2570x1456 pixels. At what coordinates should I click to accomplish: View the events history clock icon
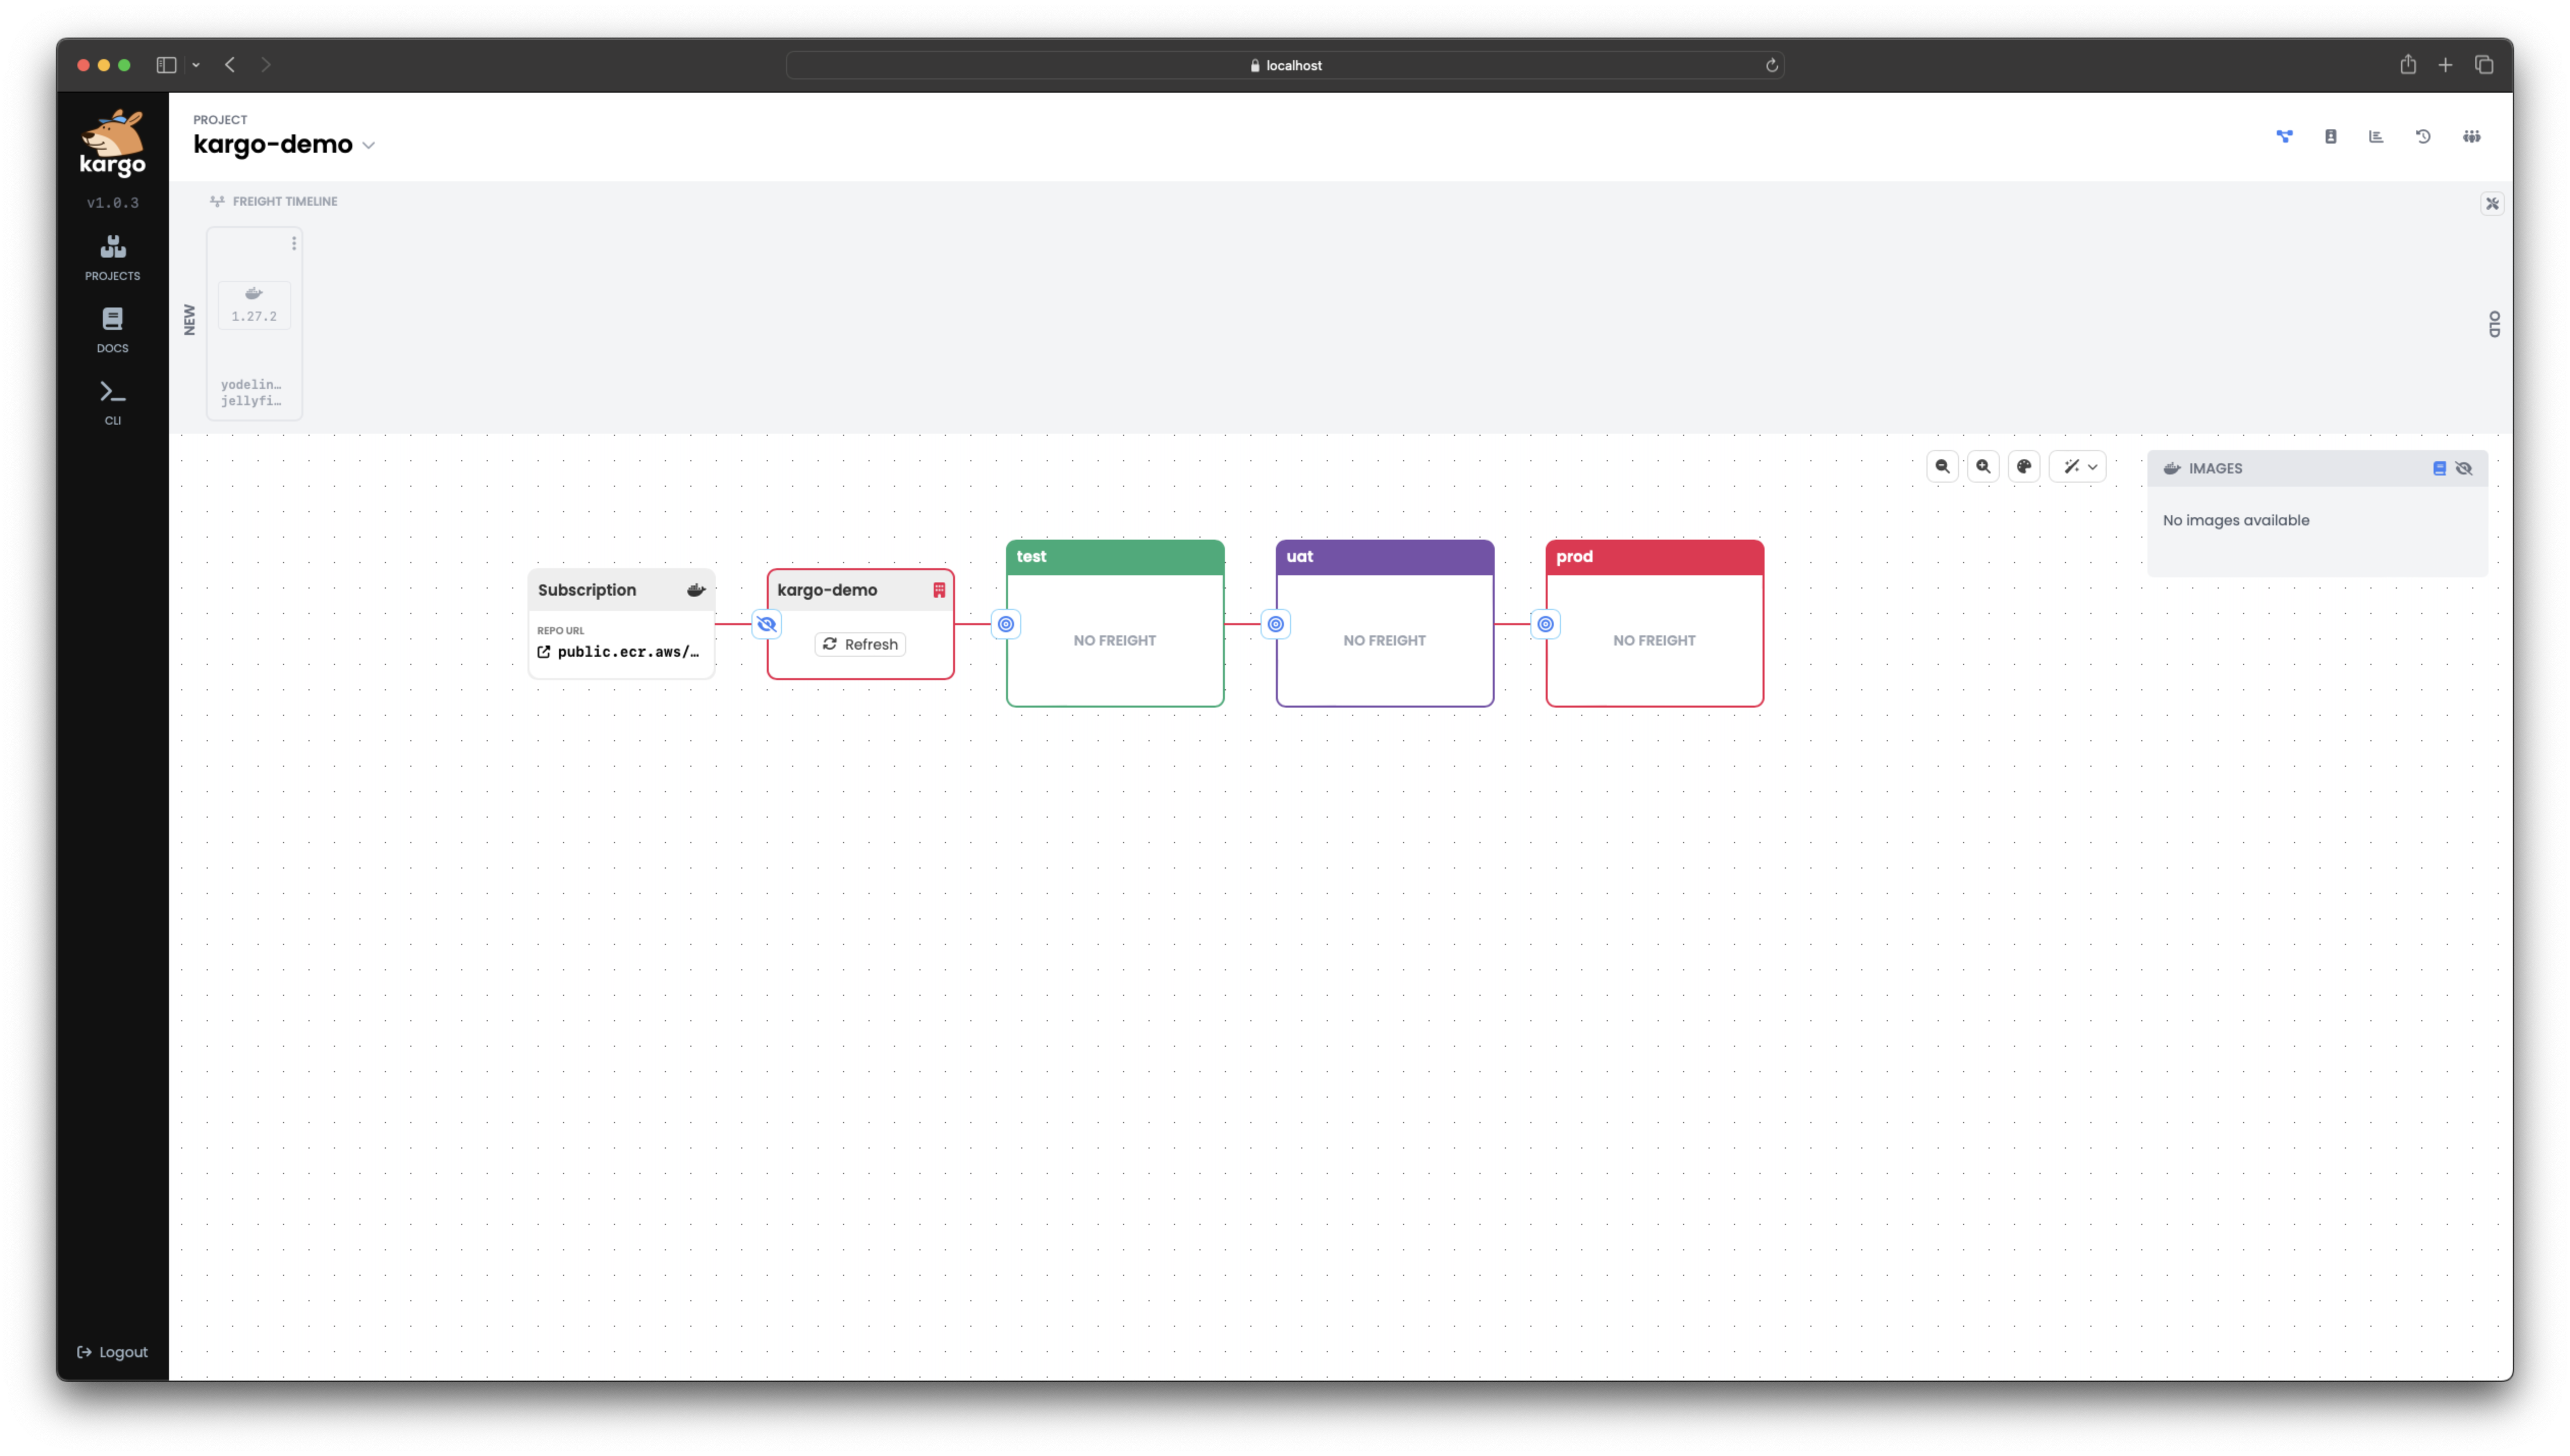click(x=2422, y=136)
